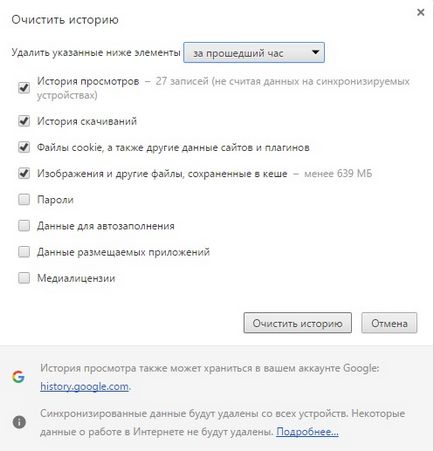This screenshot has width=434, height=451.
Task: Click the Отмена button
Action: click(x=389, y=323)
